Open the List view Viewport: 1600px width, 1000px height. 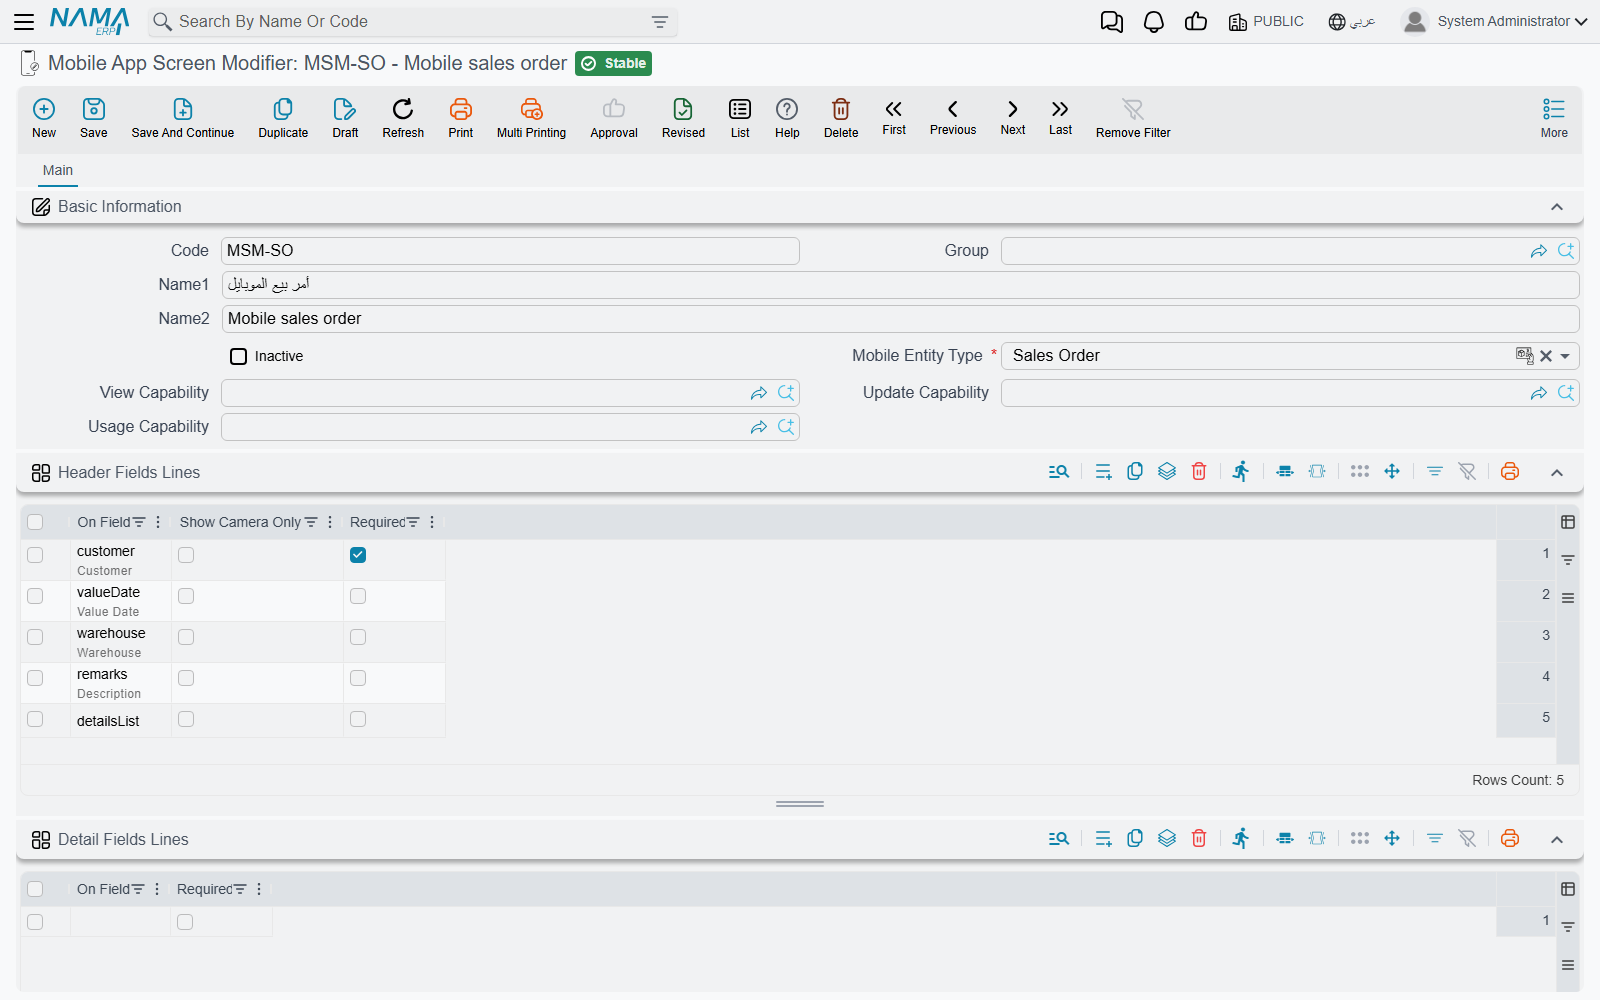click(x=740, y=118)
